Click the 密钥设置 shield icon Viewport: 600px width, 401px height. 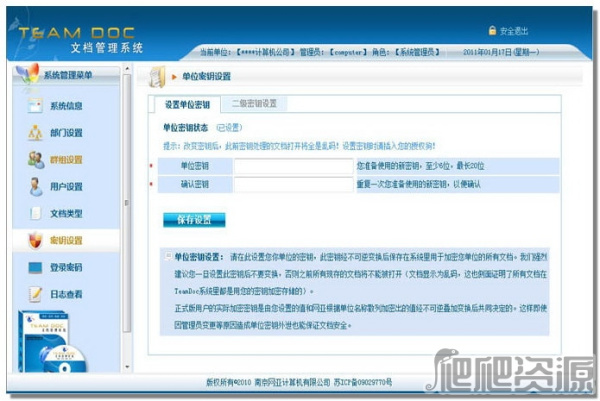coord(34,240)
